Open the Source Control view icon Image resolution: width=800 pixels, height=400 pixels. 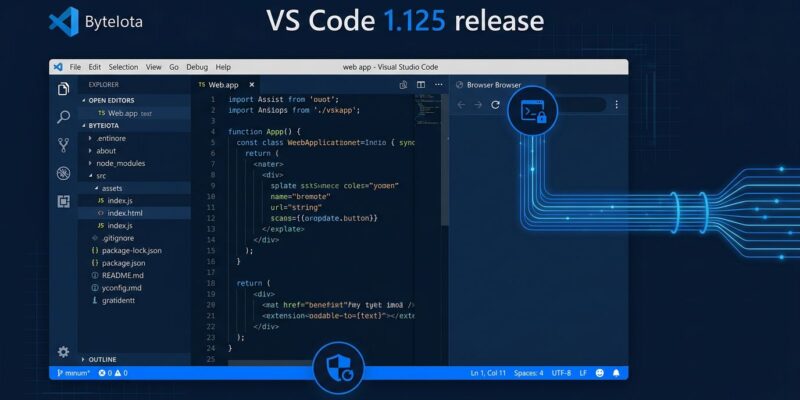(x=63, y=145)
